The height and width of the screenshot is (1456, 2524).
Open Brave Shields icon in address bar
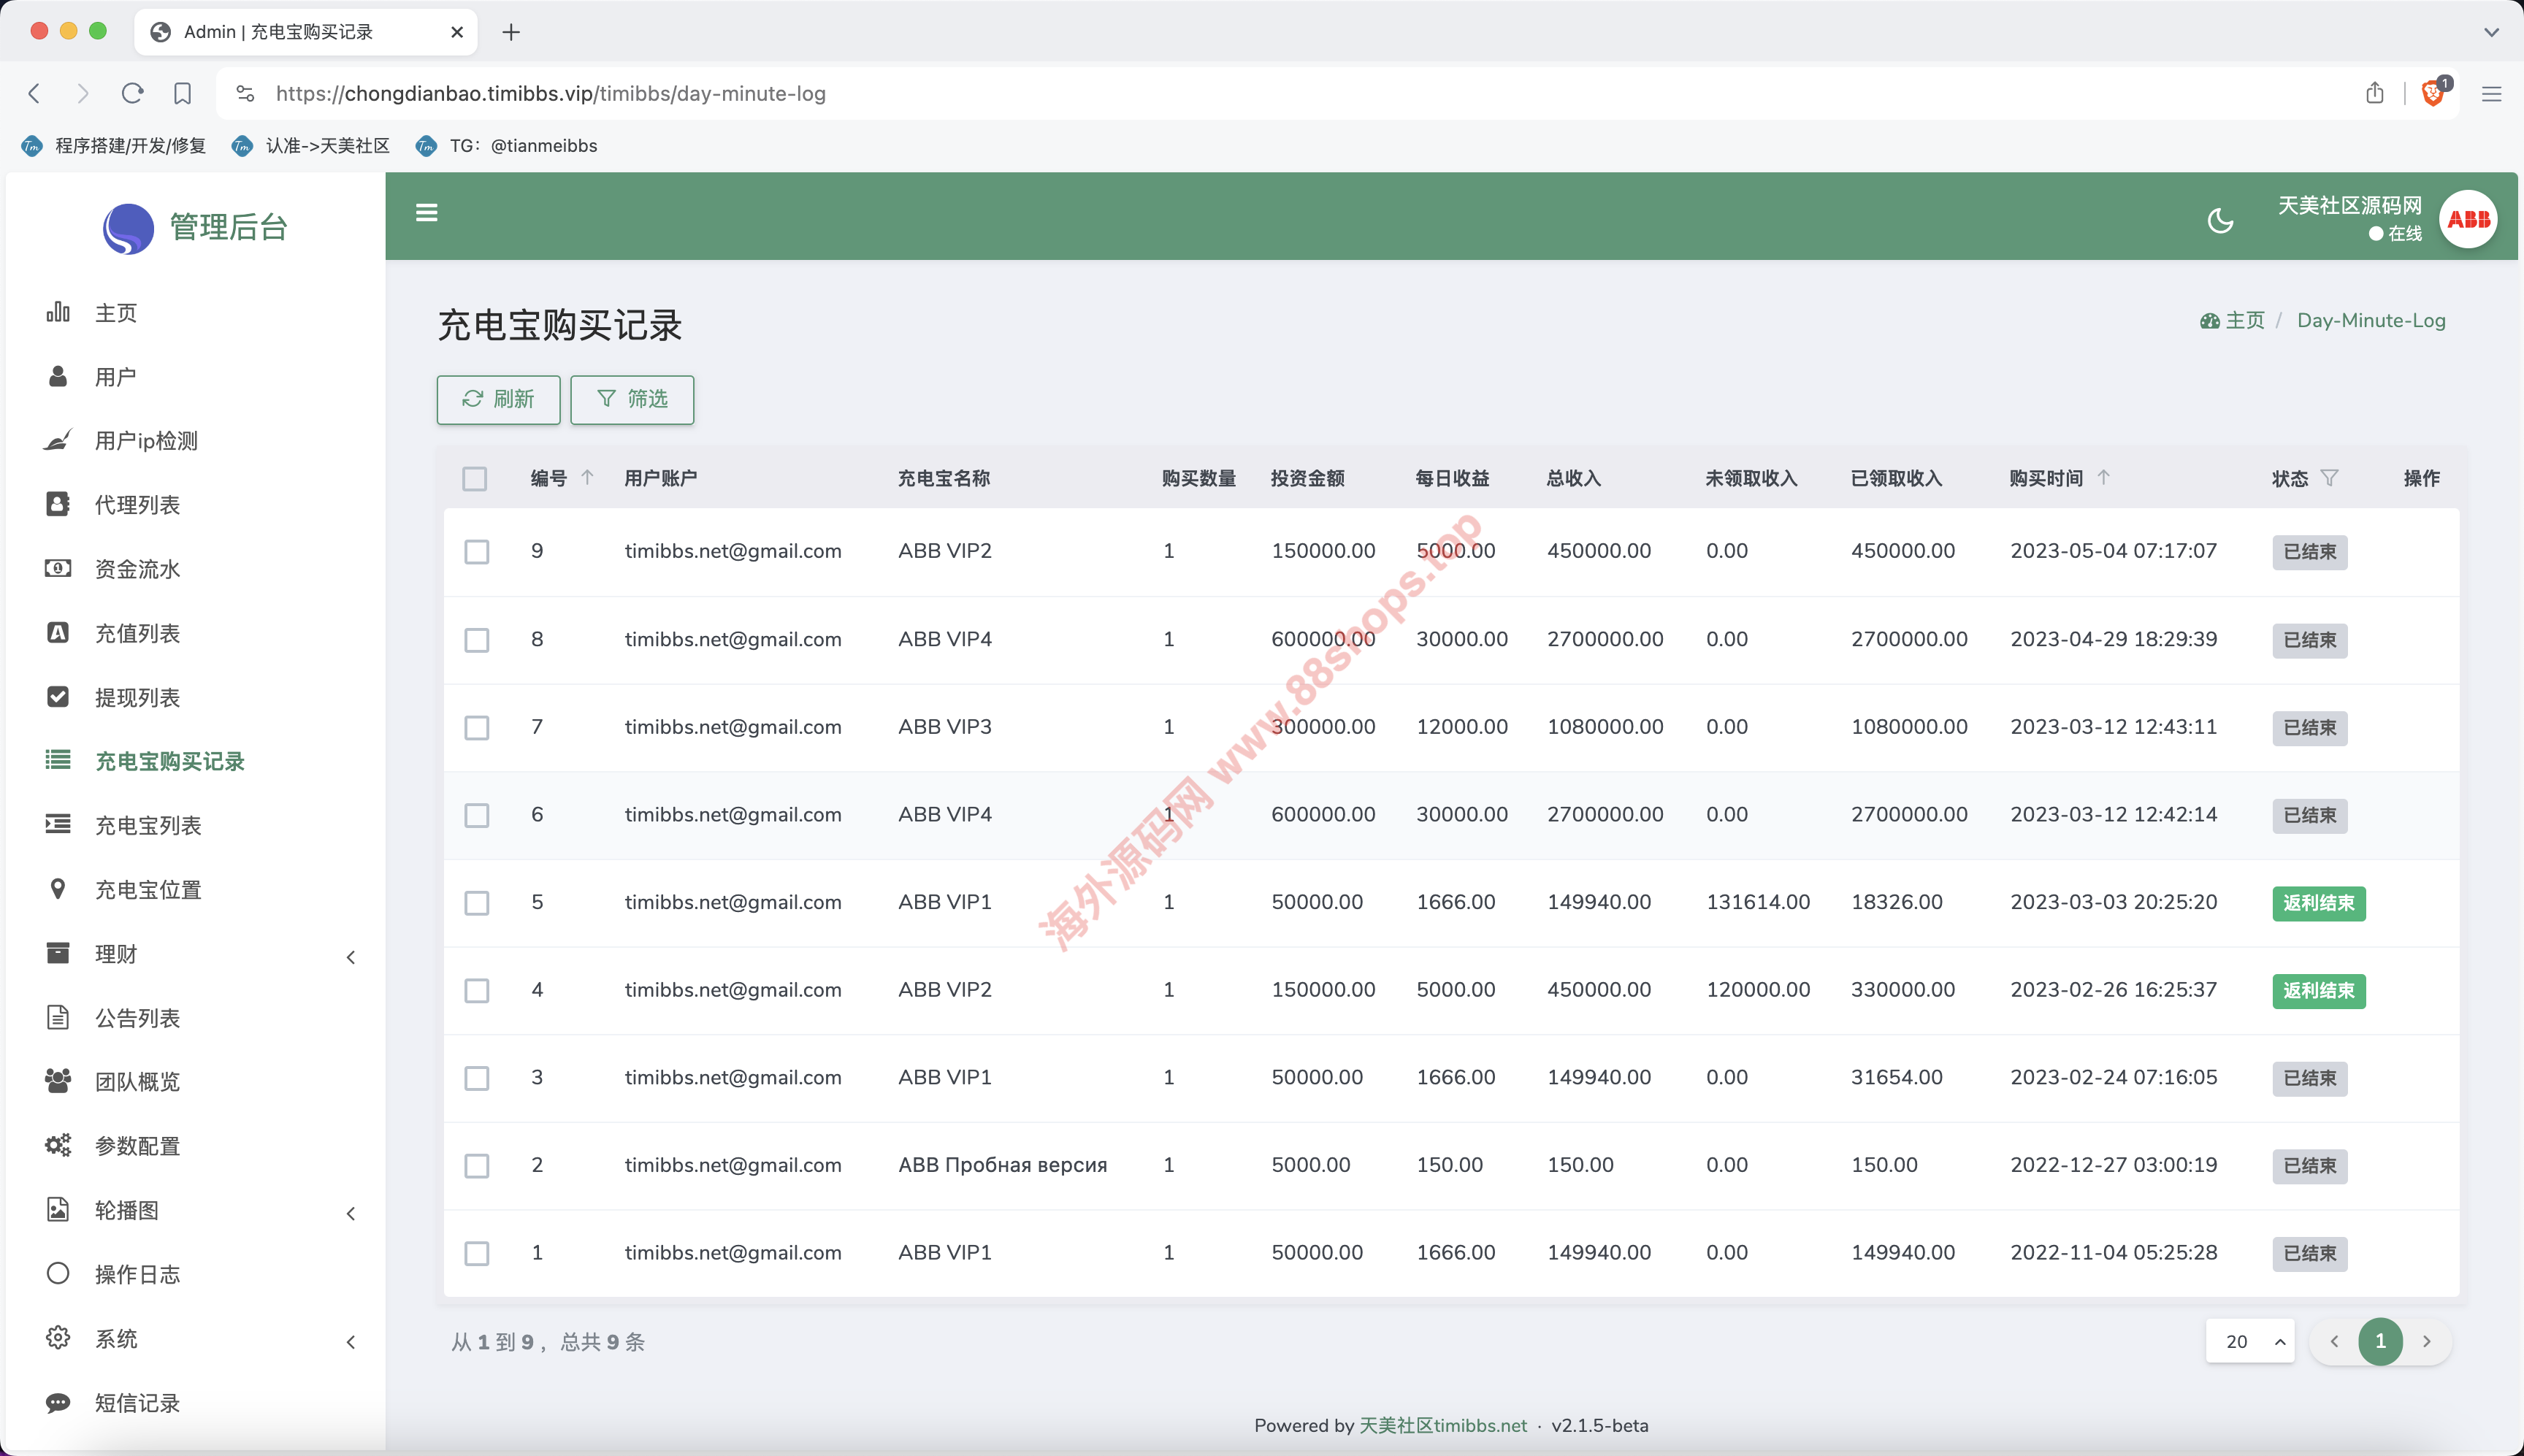(2433, 93)
